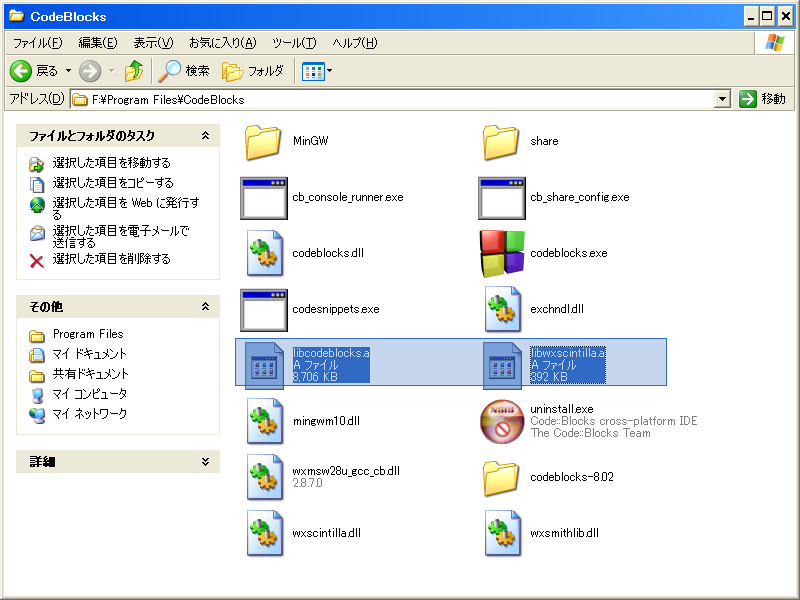
Task: Select the uninstall.exe NSIS icon
Action: click(502, 421)
